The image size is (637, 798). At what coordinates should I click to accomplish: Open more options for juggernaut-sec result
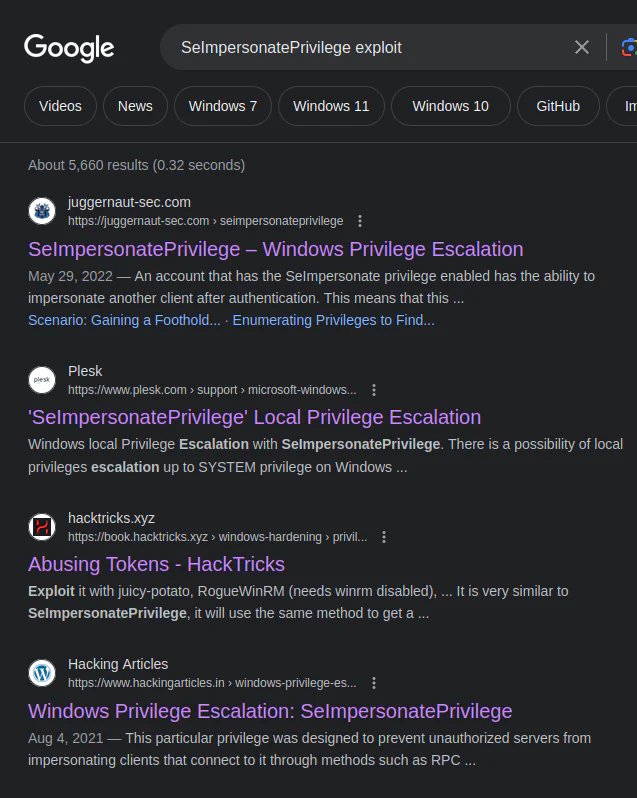pyautogui.click(x=360, y=221)
